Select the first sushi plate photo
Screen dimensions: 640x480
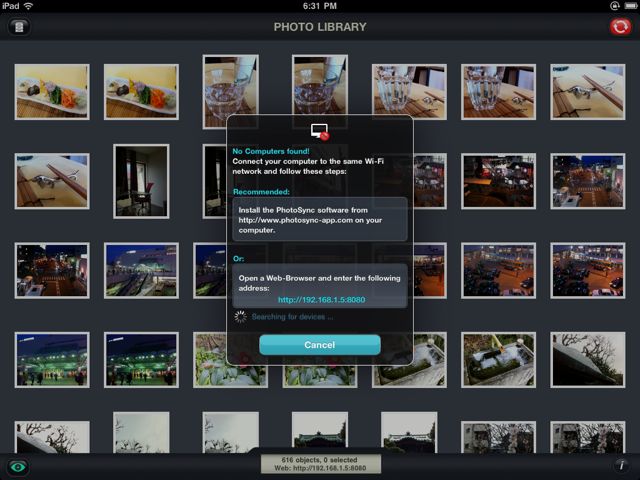tap(52, 92)
